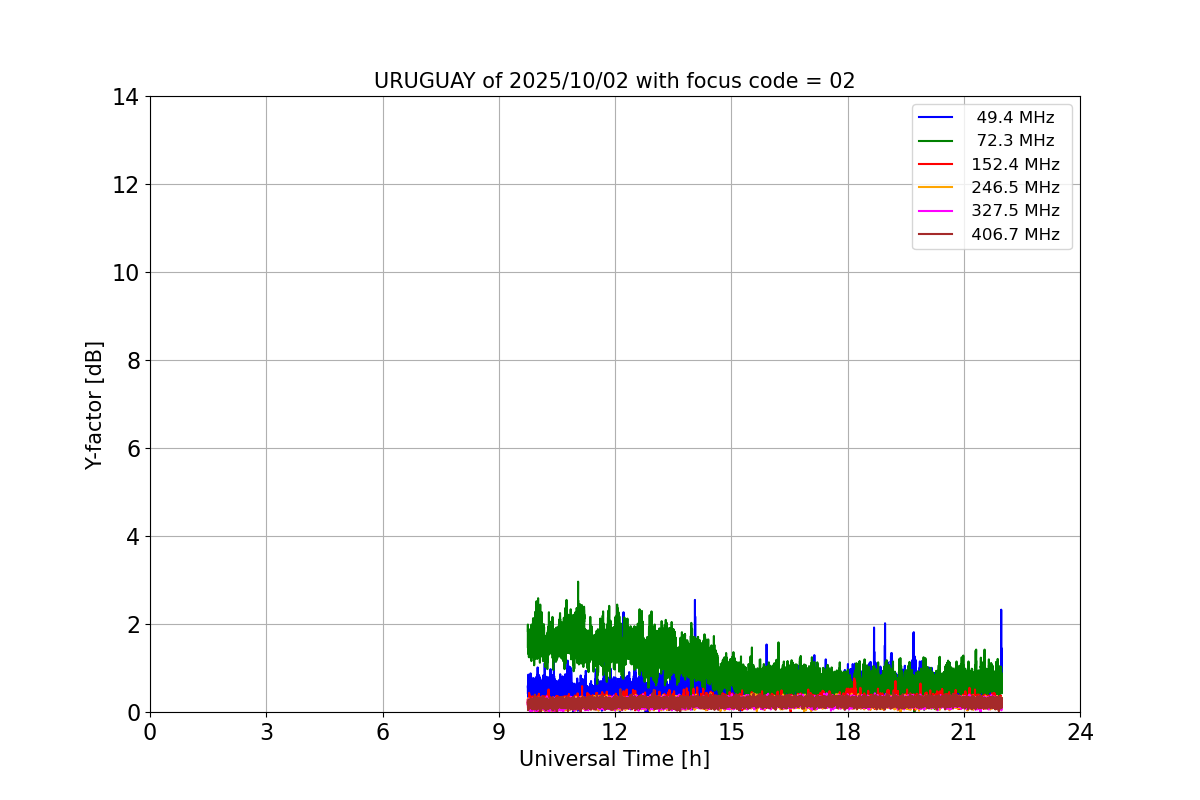Select the 152.4 MHz legend label
The height and width of the screenshot is (800, 1200).
pos(1015,165)
